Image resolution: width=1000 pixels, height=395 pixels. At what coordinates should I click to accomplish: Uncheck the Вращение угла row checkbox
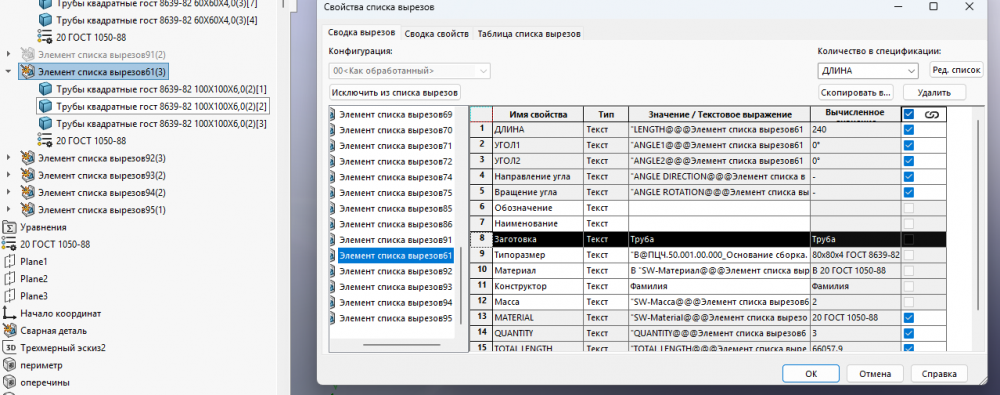(909, 192)
